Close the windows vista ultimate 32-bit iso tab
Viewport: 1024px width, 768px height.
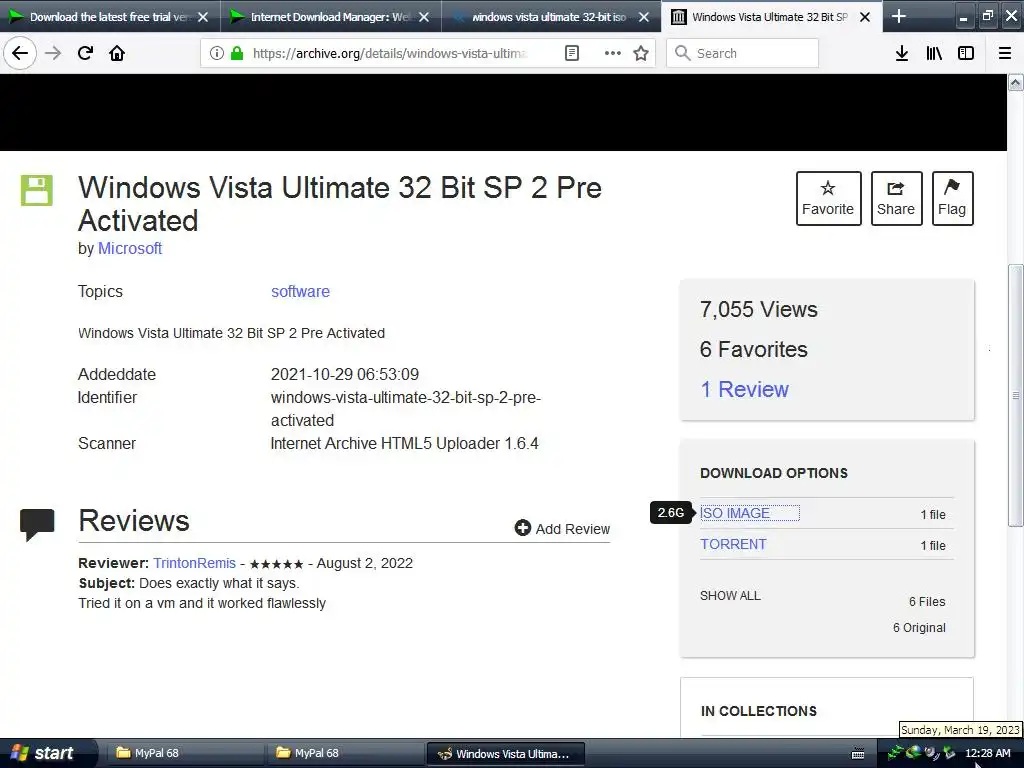(644, 17)
